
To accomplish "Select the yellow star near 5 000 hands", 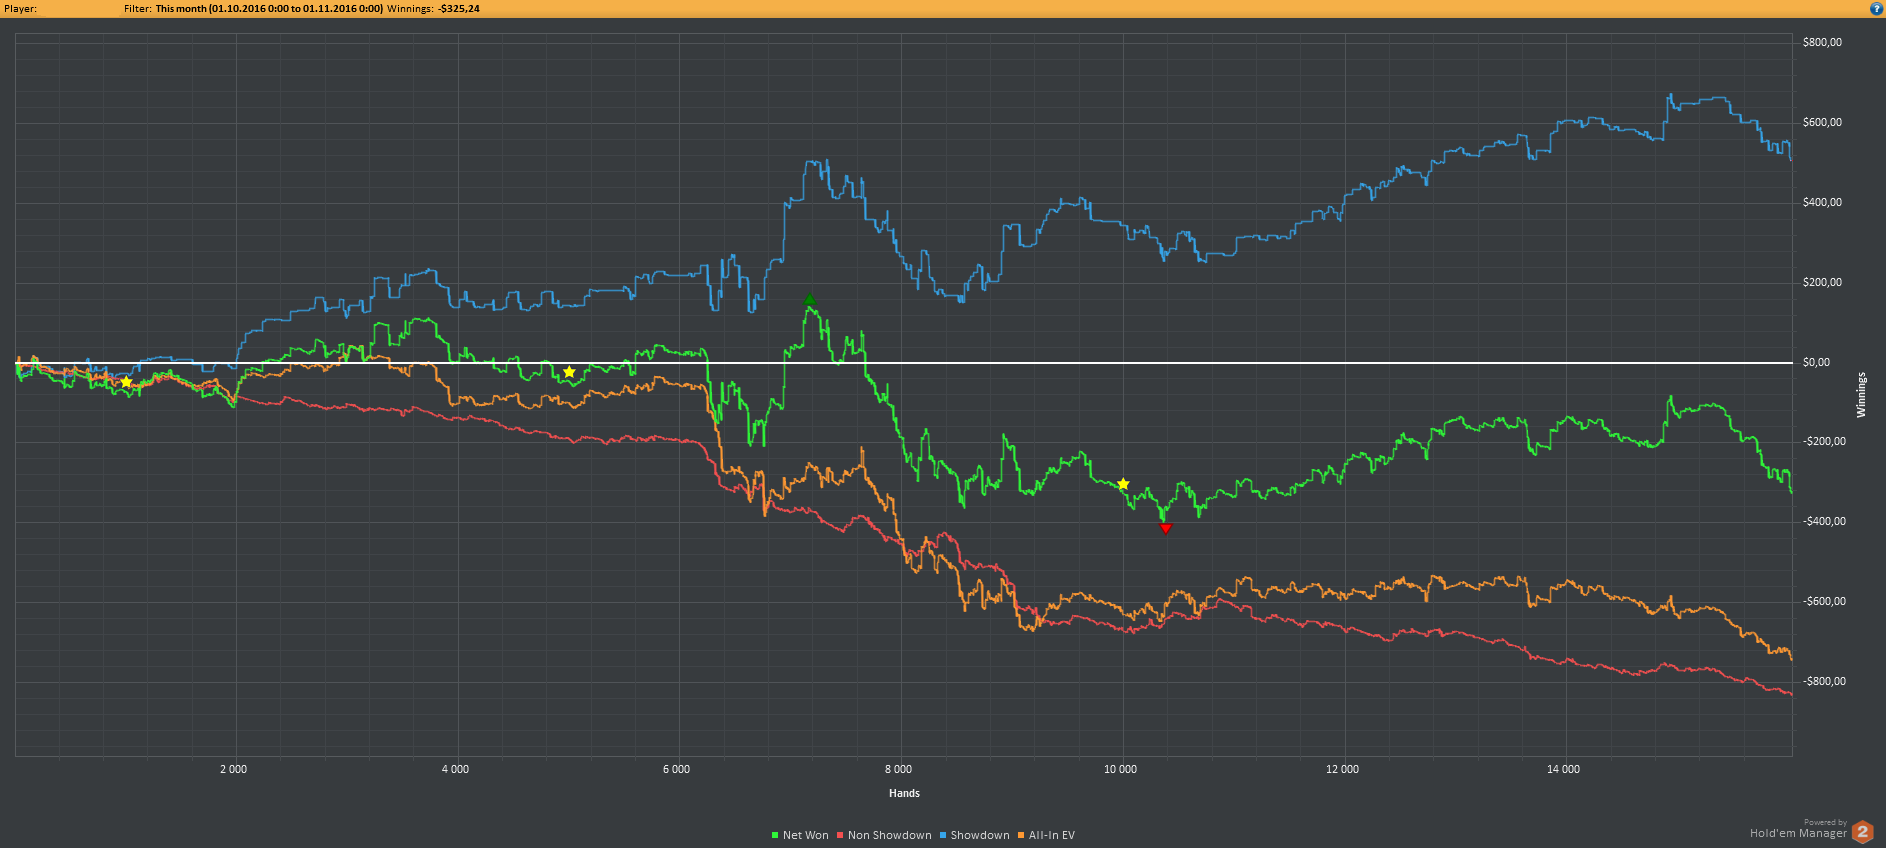I will (x=569, y=372).
